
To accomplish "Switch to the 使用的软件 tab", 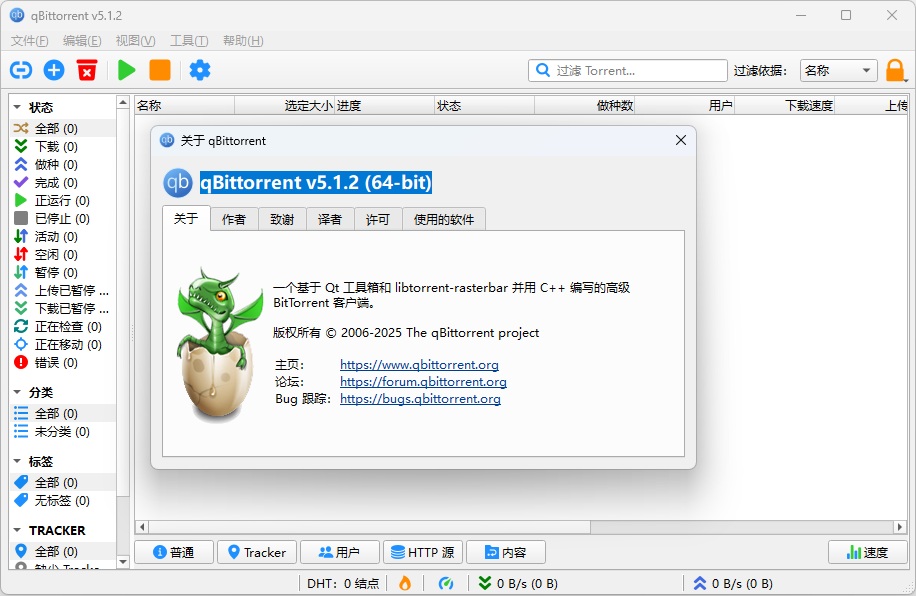I will (x=443, y=219).
